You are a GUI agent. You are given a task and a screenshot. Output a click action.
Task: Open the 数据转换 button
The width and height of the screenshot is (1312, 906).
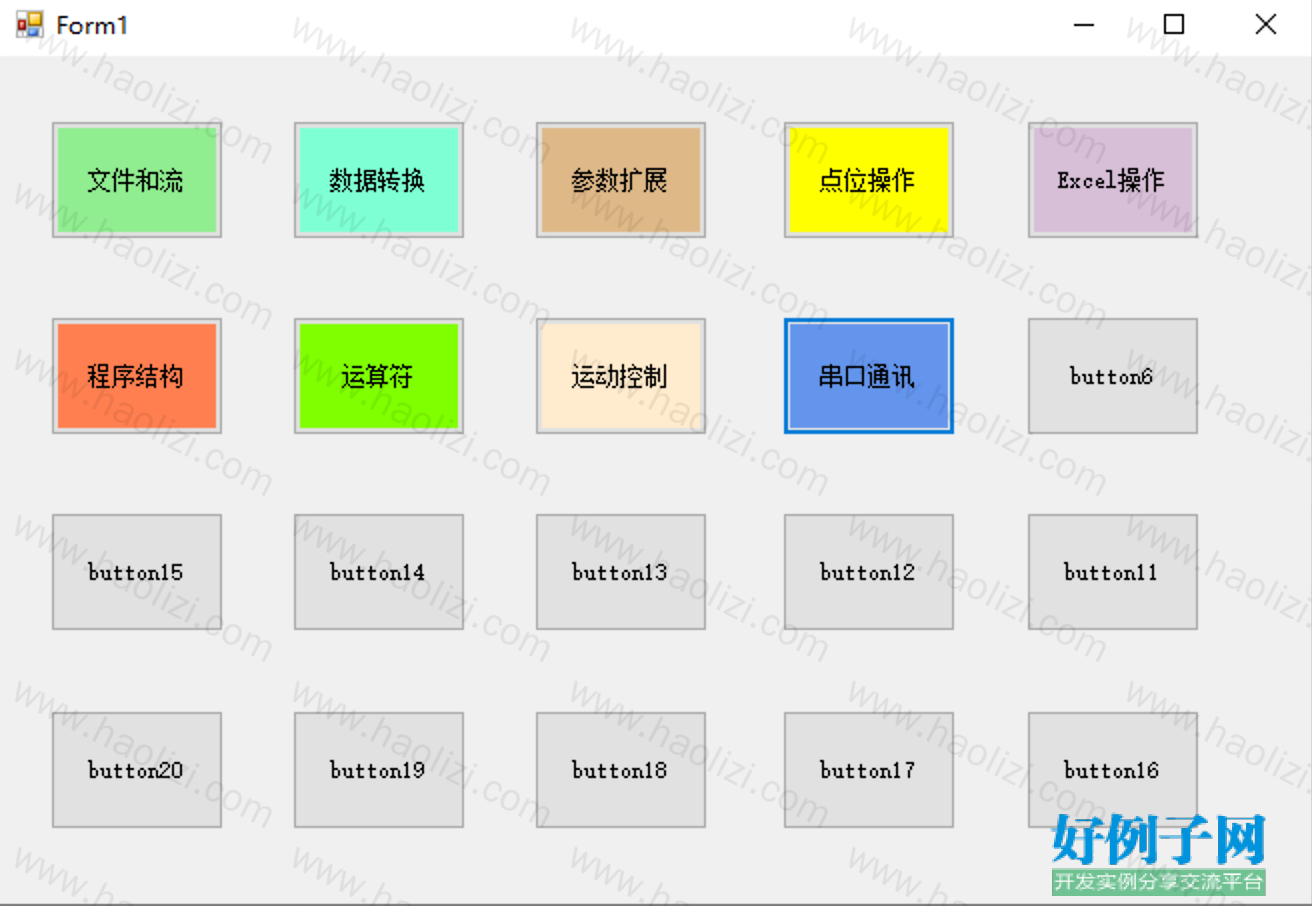click(x=379, y=180)
